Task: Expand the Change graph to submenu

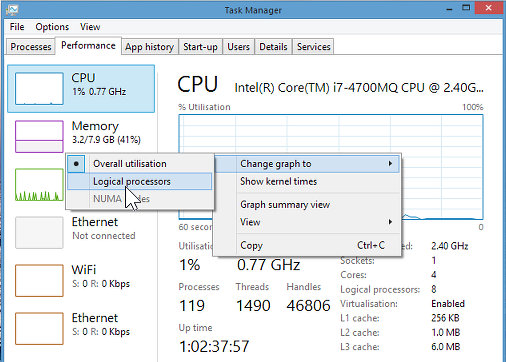Action: (307, 164)
